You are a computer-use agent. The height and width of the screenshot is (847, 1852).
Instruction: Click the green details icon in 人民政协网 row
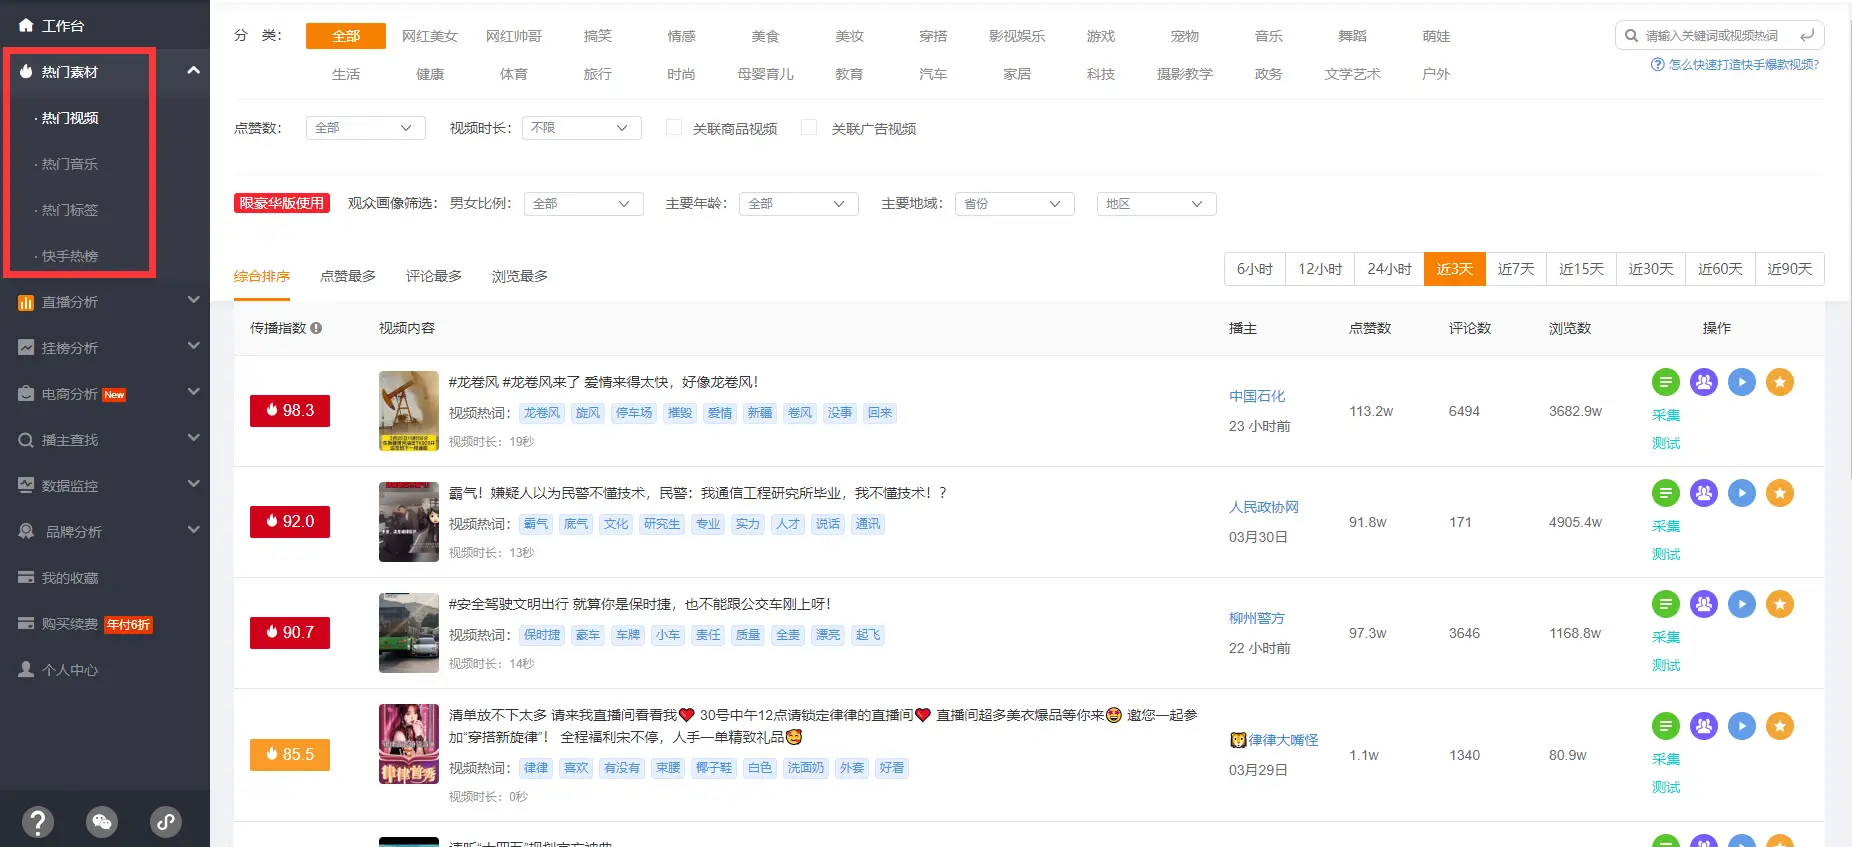tap(1665, 493)
